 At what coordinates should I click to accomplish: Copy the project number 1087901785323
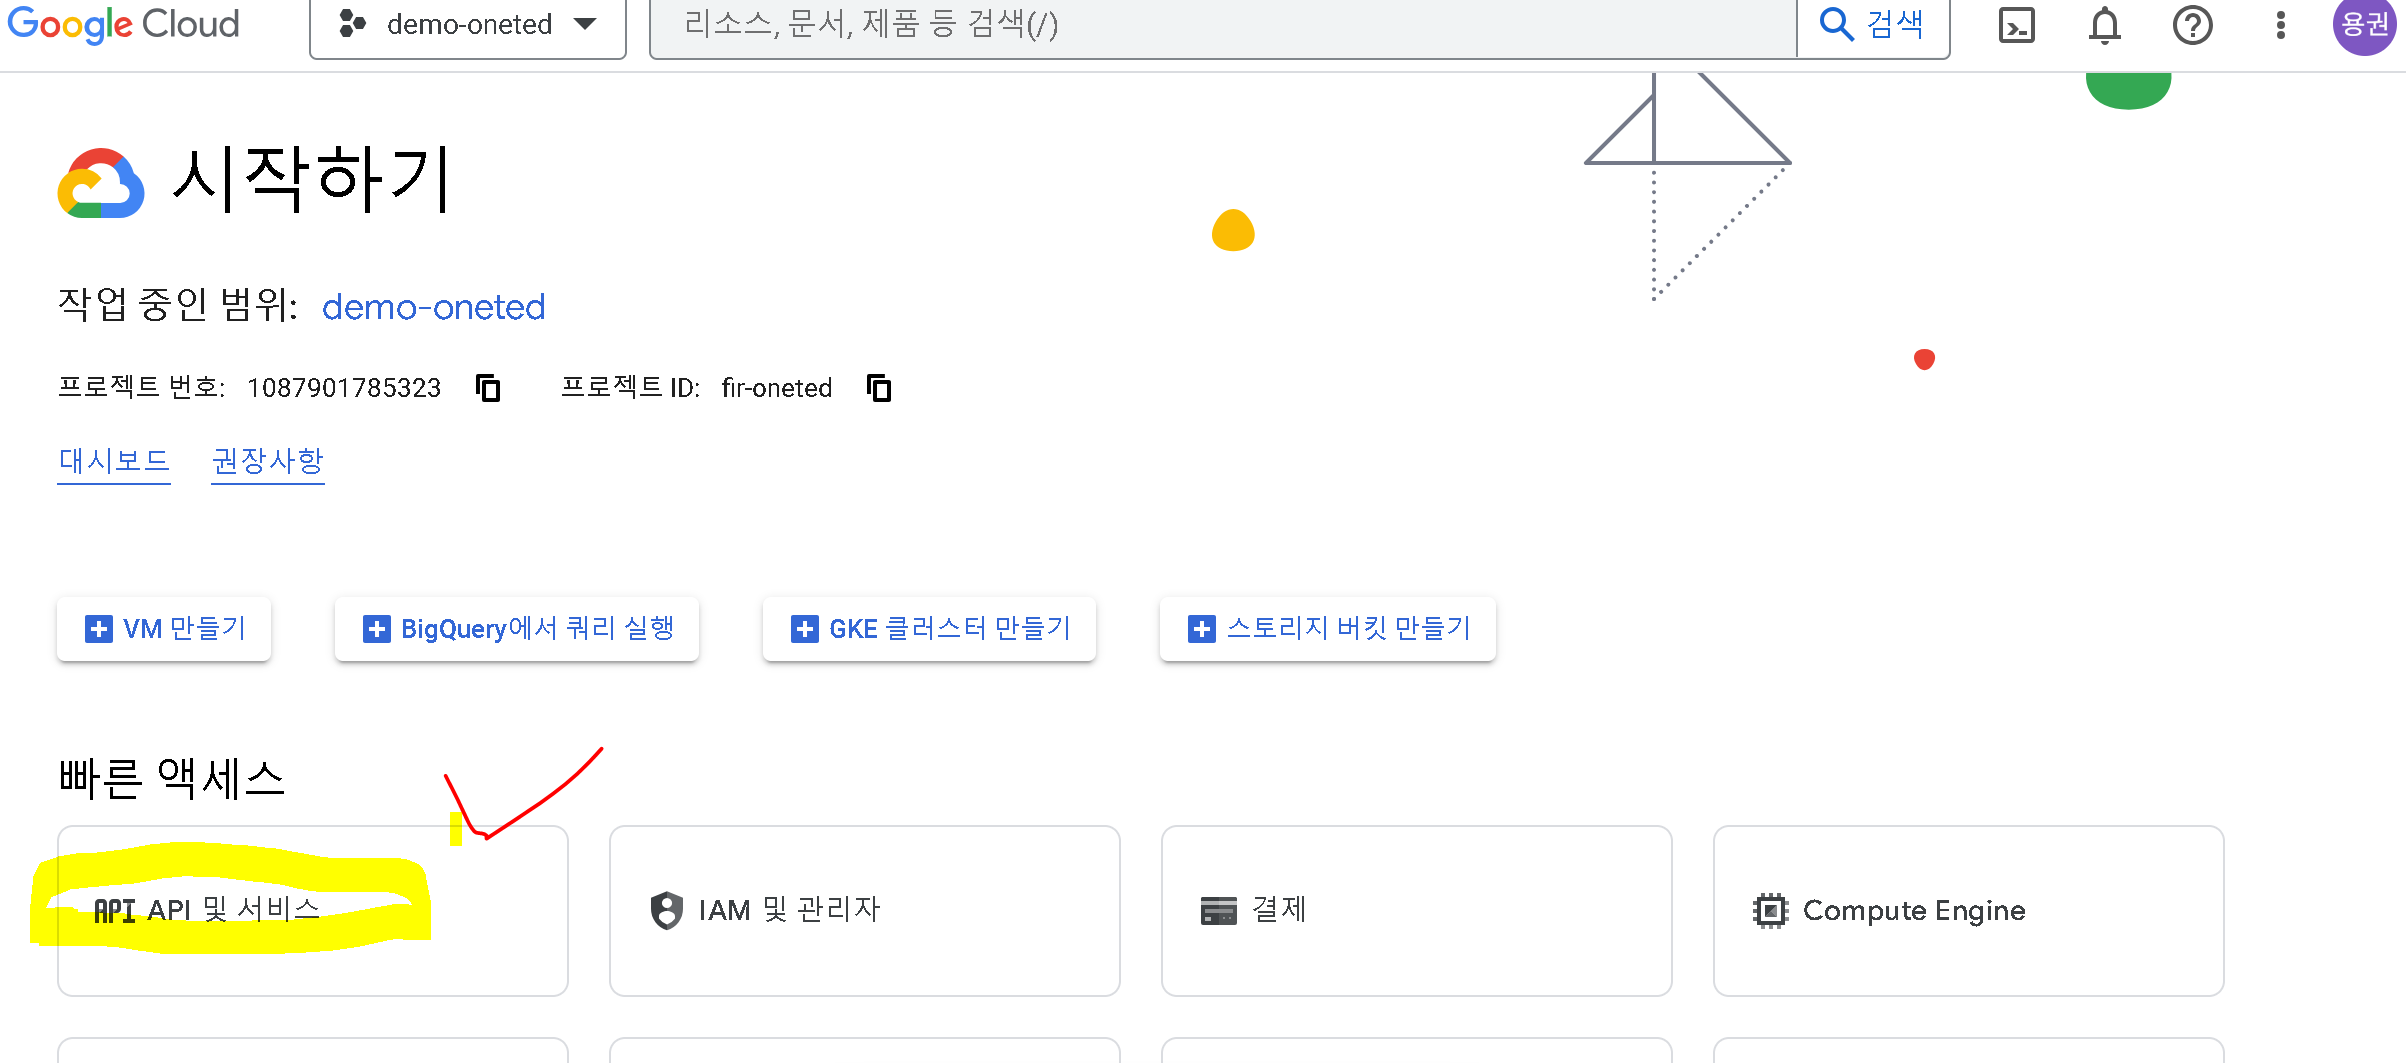point(488,388)
